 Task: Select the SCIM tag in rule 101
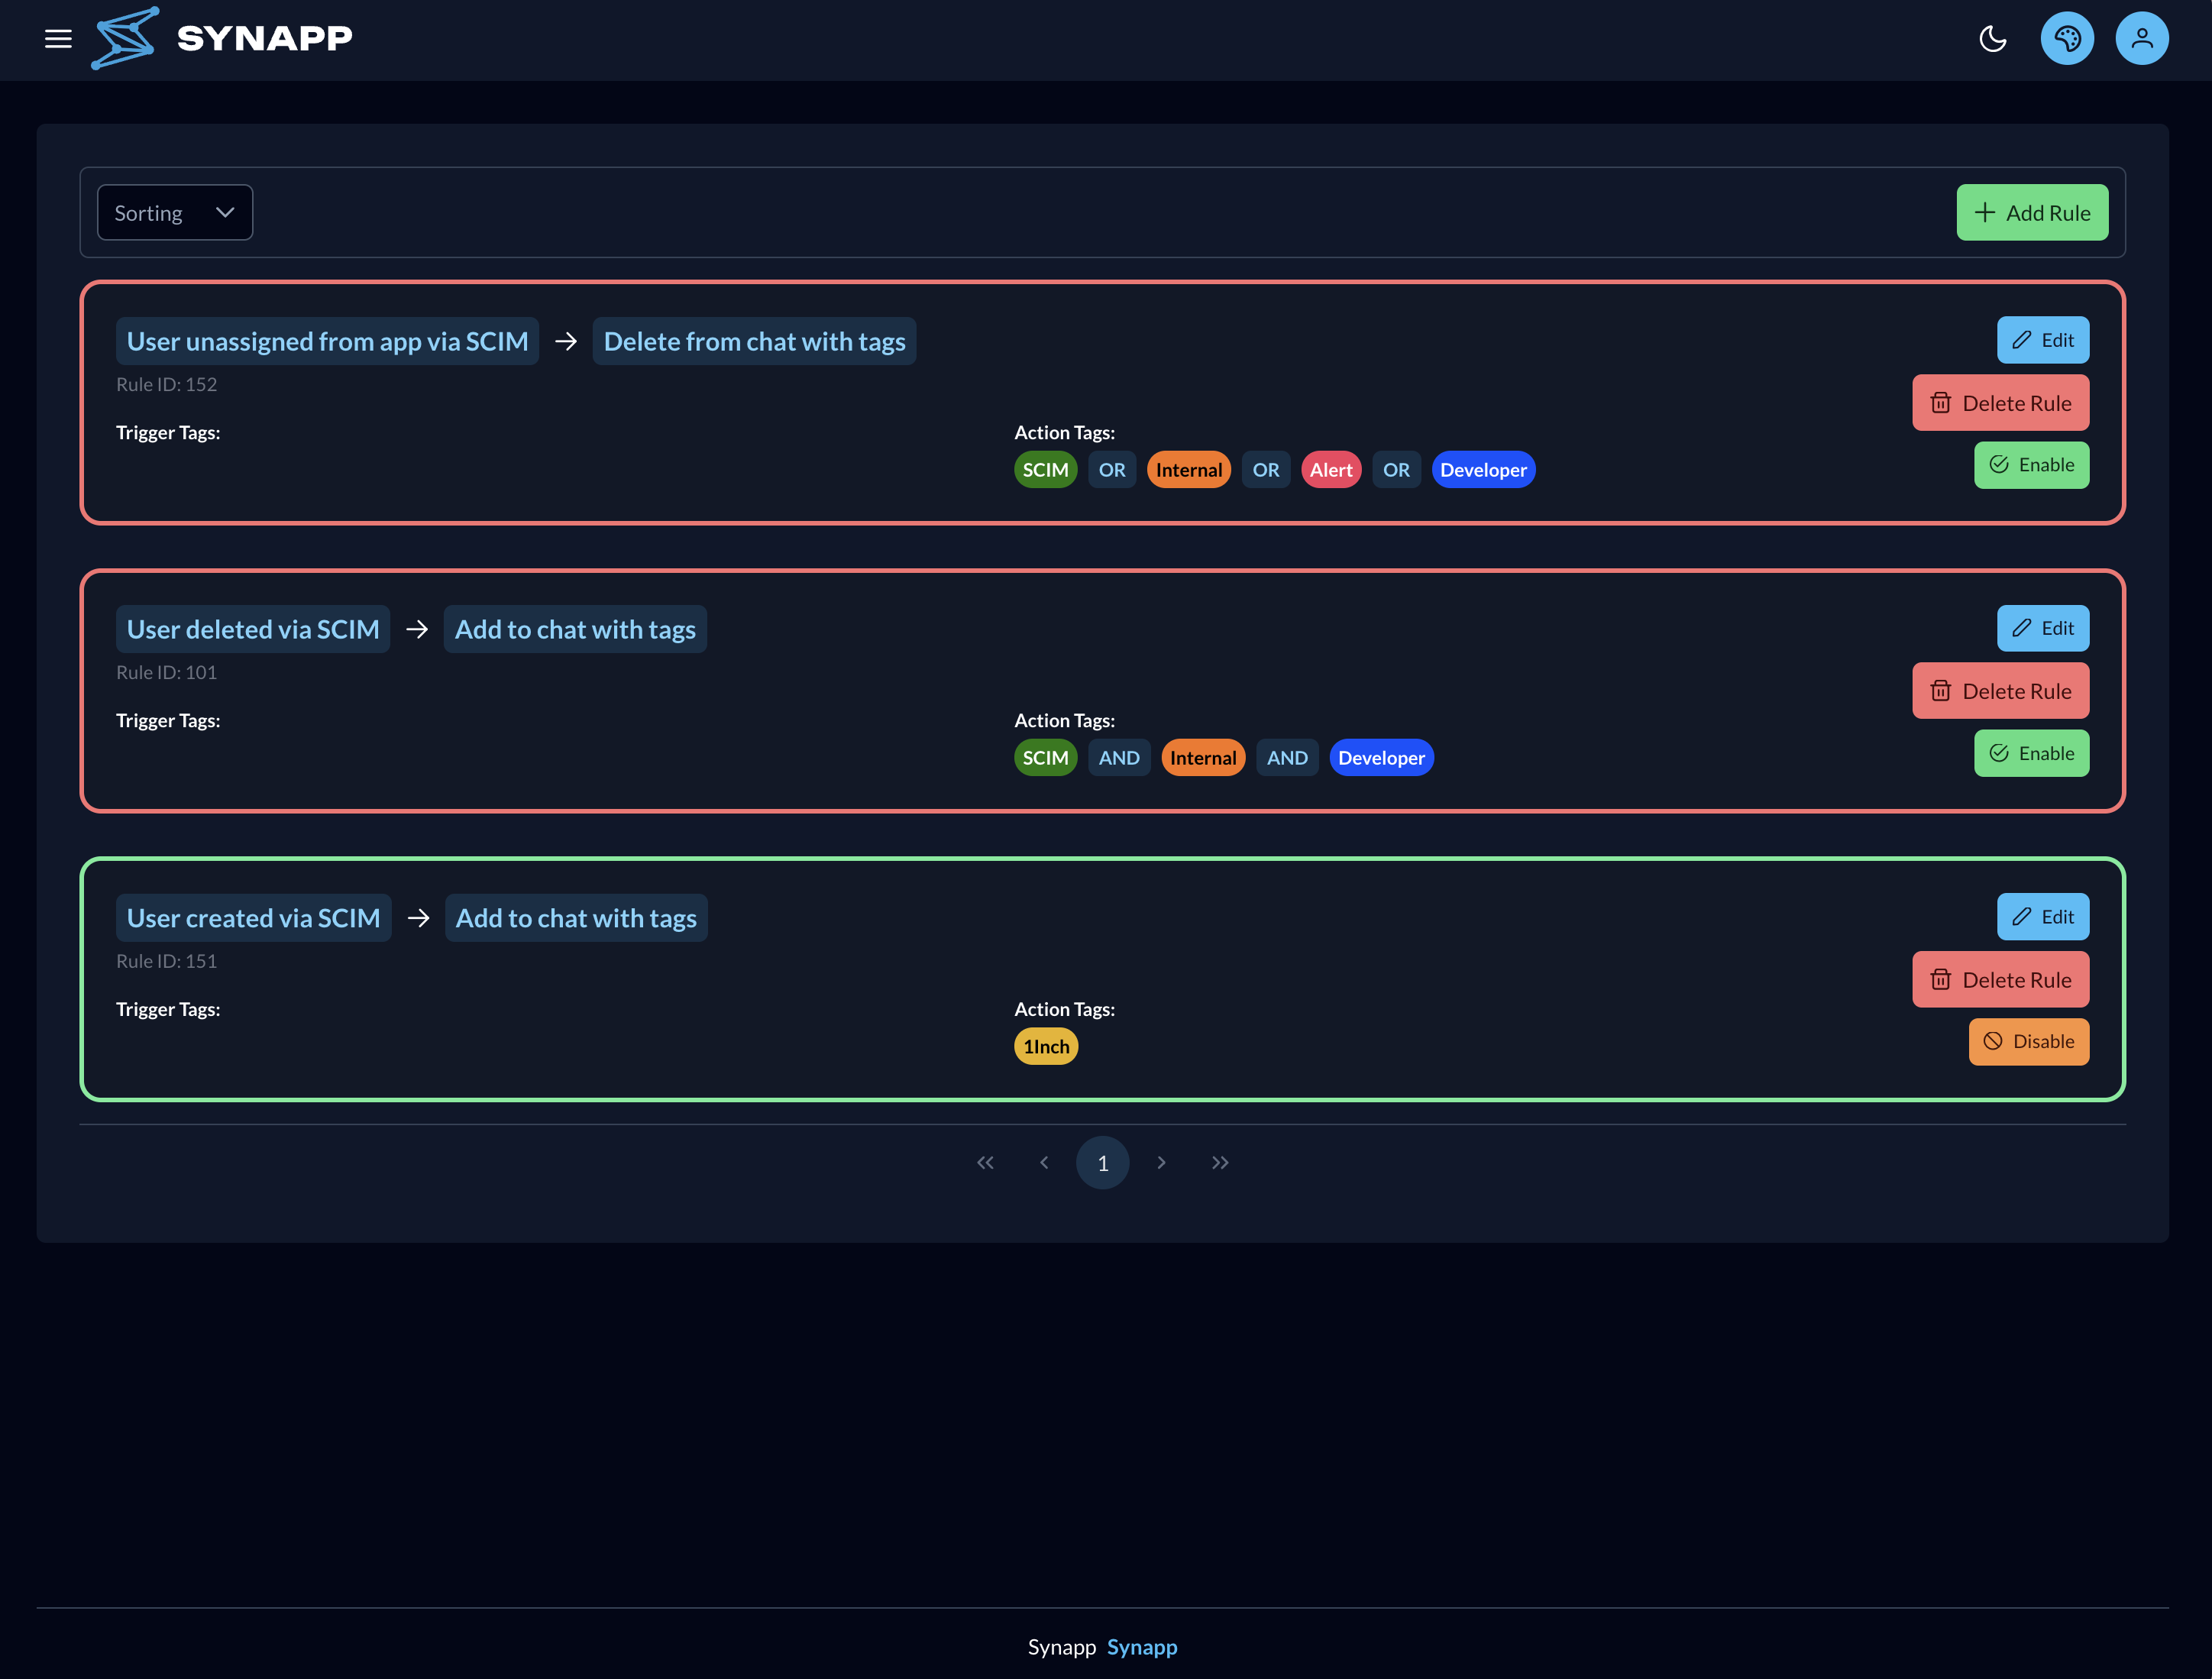click(1045, 758)
